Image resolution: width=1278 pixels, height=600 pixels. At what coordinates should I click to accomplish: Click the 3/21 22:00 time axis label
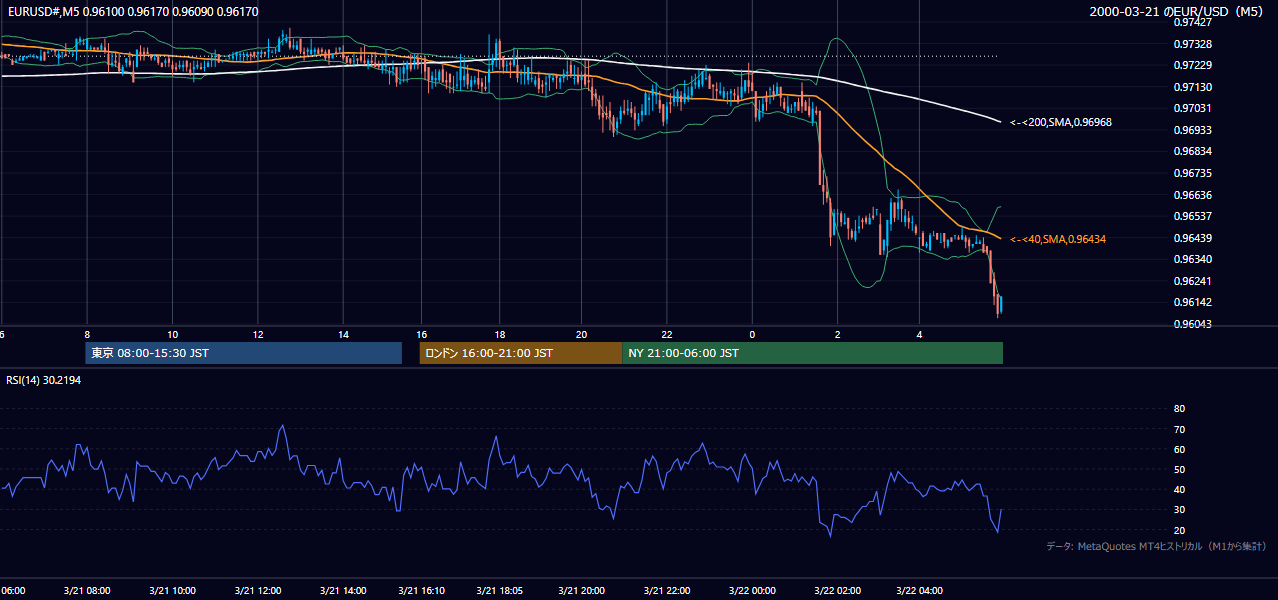(667, 590)
